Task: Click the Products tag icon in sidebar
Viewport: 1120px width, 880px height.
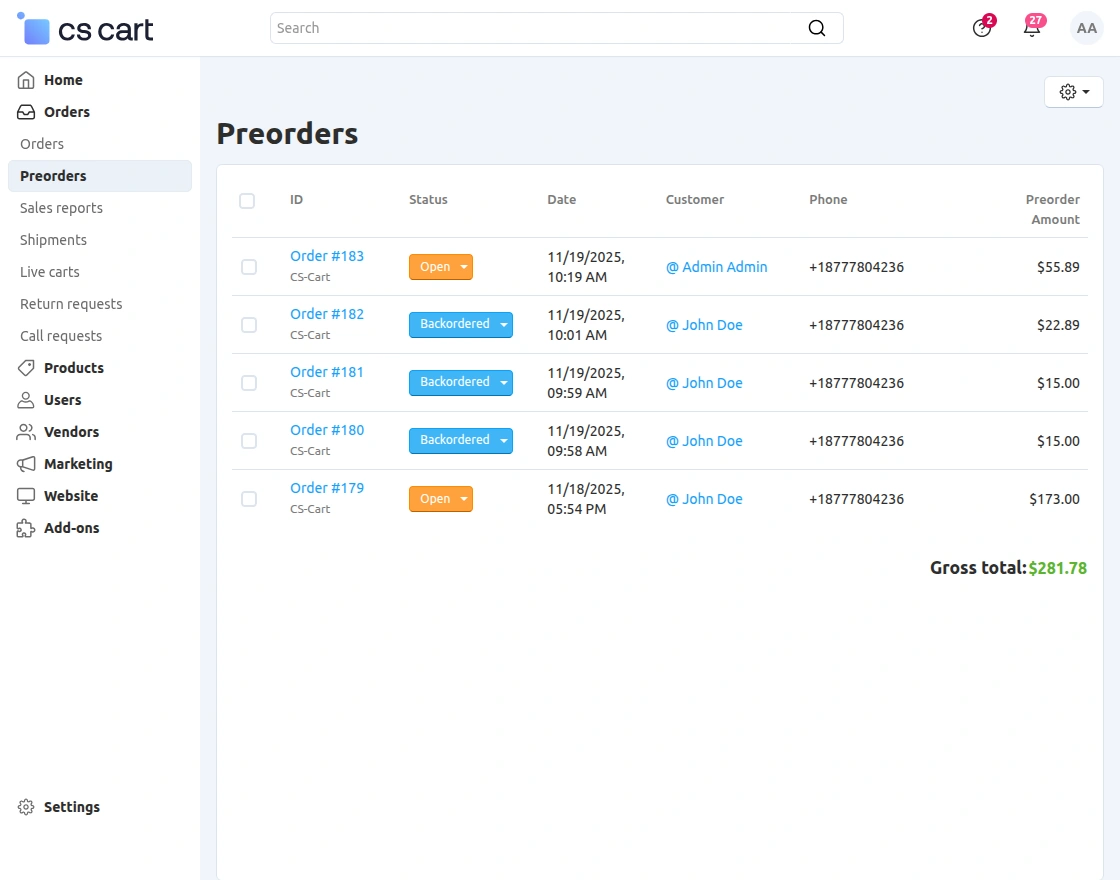Action: tap(26, 368)
